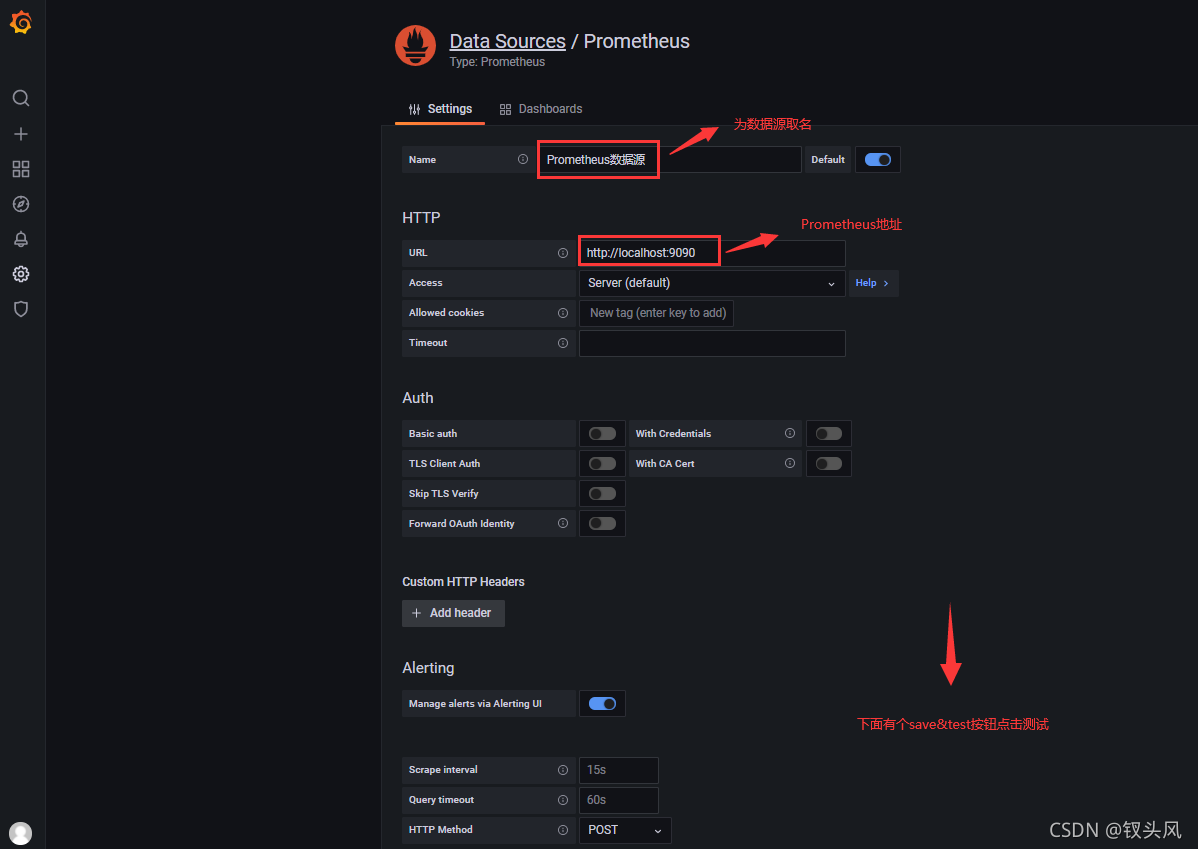1198x849 pixels.
Task: Switch to the Settings tab
Action: [440, 109]
